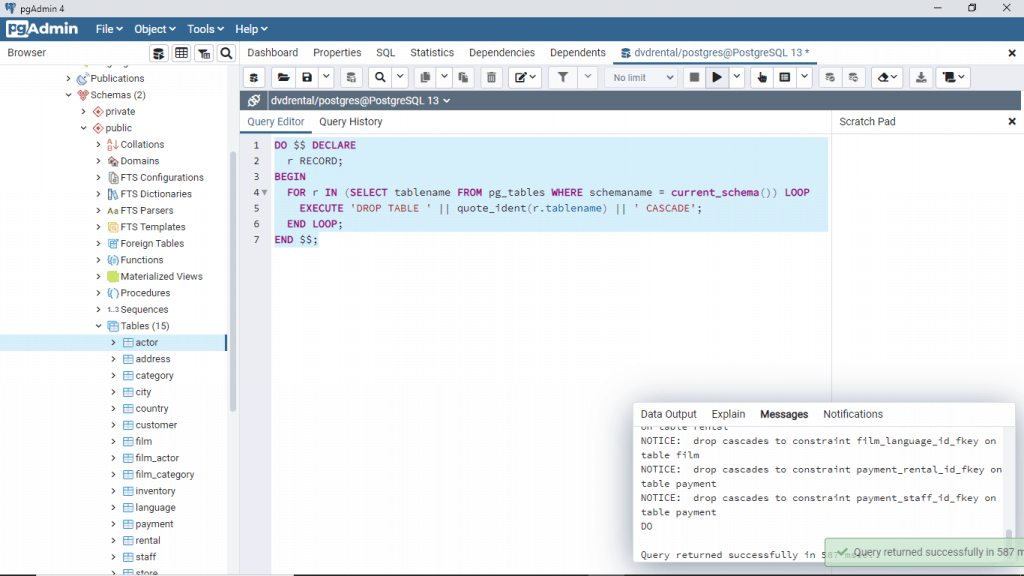Toggle connection status link icon

coord(254,101)
